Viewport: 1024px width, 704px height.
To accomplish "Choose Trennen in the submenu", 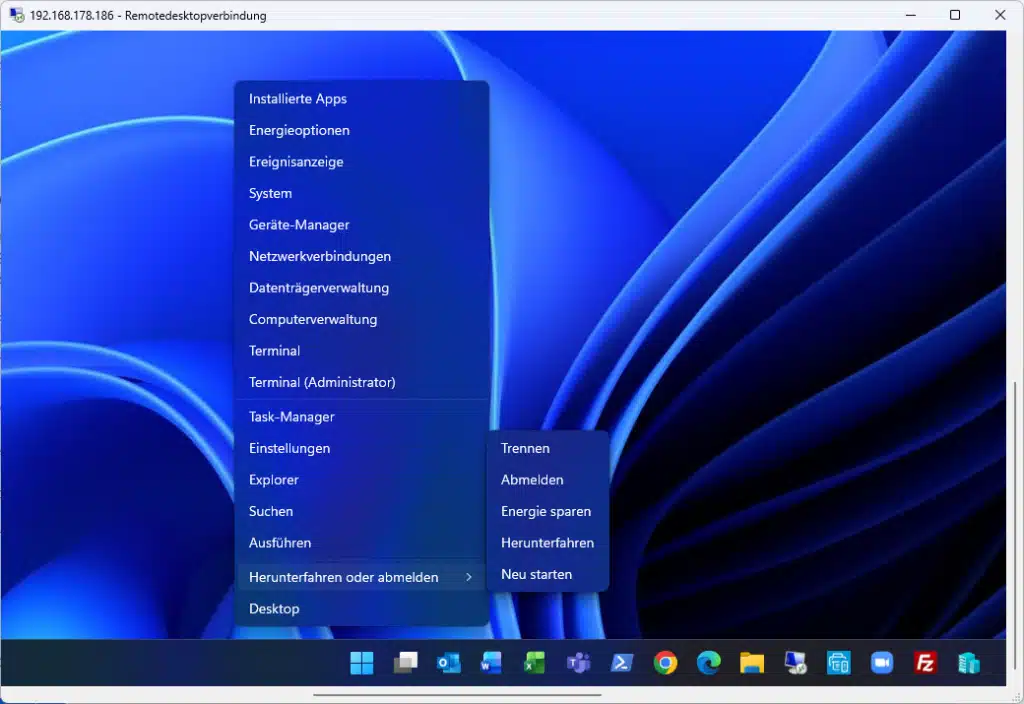I will coord(547,448).
